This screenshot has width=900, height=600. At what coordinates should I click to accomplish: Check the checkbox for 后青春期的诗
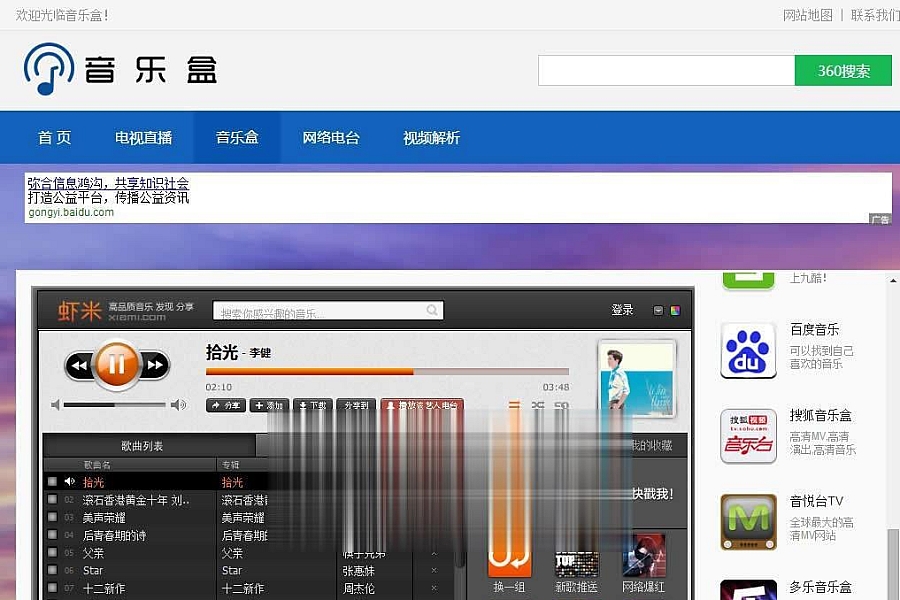[52, 535]
